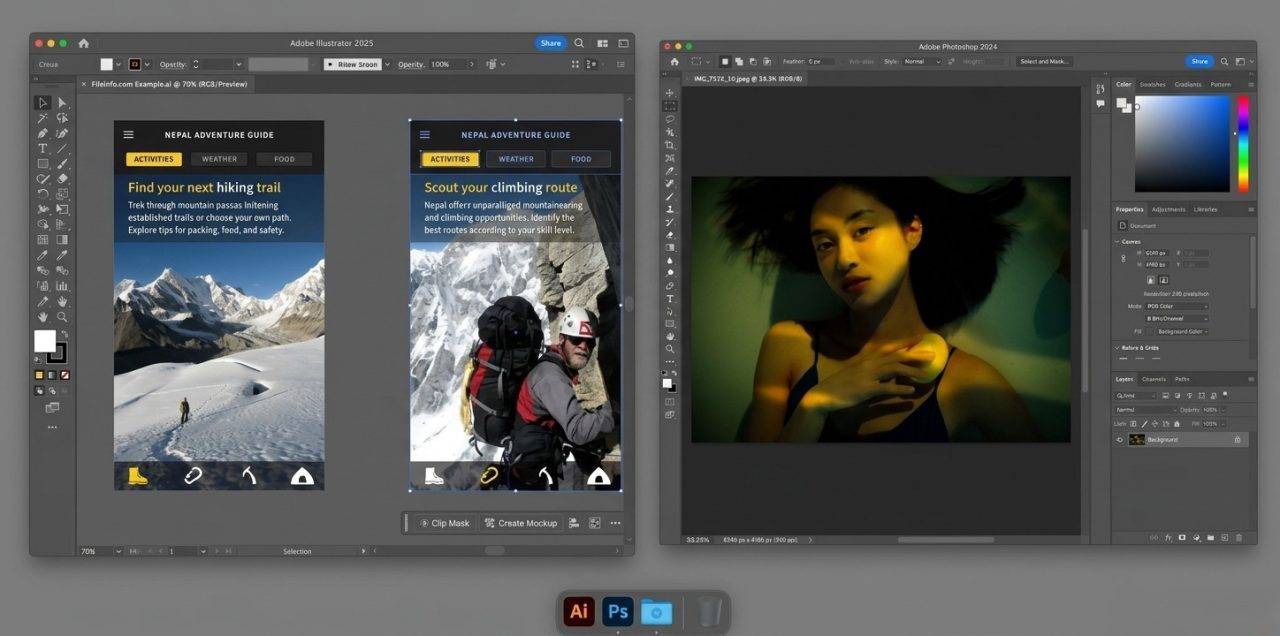This screenshot has height=636, width=1280.
Task: Click the Edit Toolbar three-dots icon in Illustrator
Action: tap(52, 427)
